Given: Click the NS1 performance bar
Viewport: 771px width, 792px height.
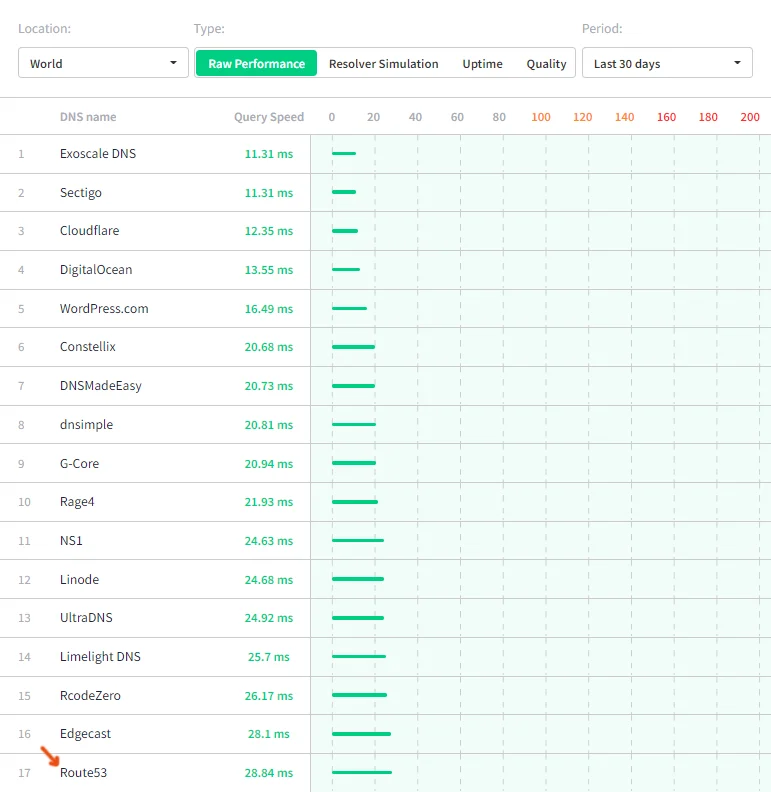Looking at the screenshot, I should tap(358, 540).
